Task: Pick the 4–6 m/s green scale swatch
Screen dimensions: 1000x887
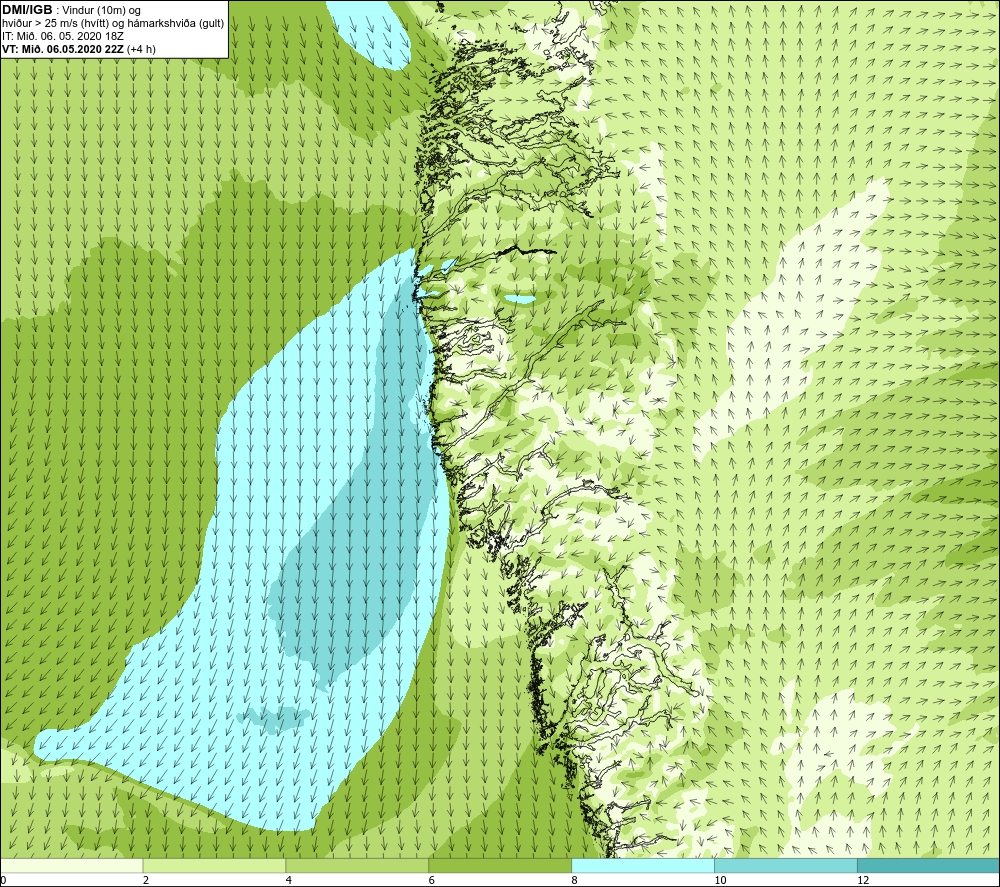Action: (x=357, y=865)
